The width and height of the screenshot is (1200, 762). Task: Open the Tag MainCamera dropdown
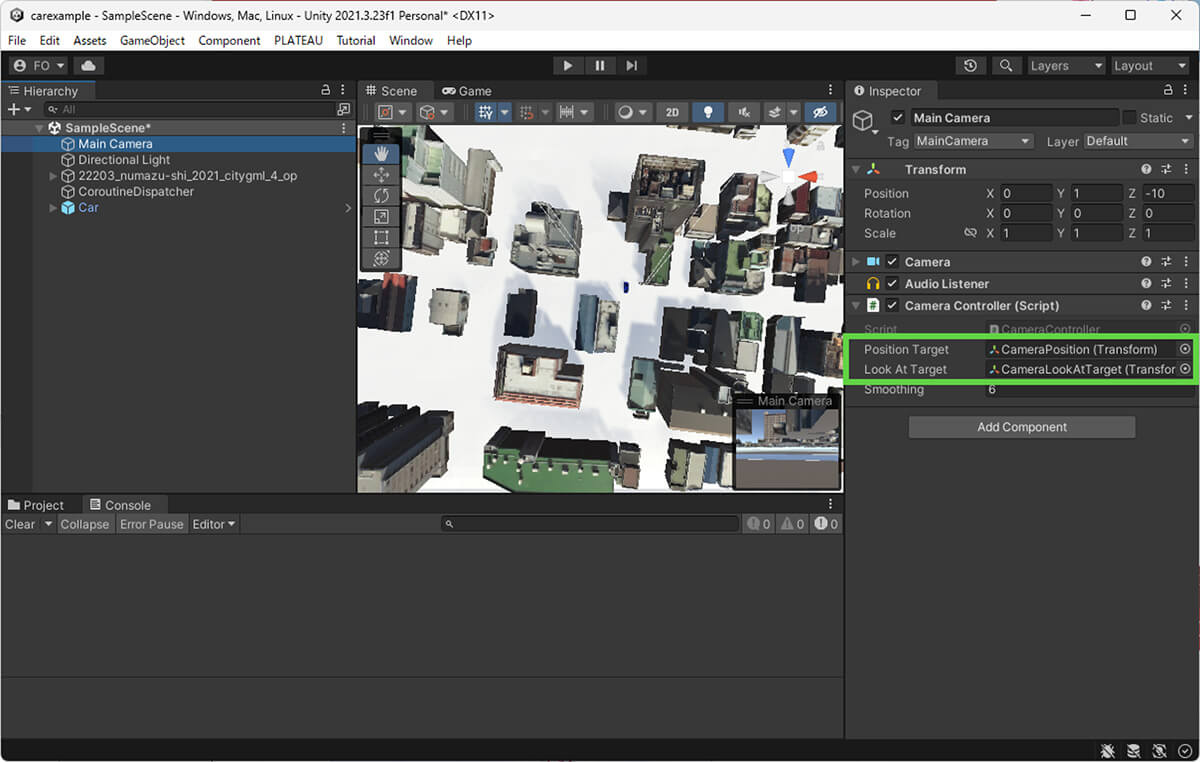coord(972,141)
